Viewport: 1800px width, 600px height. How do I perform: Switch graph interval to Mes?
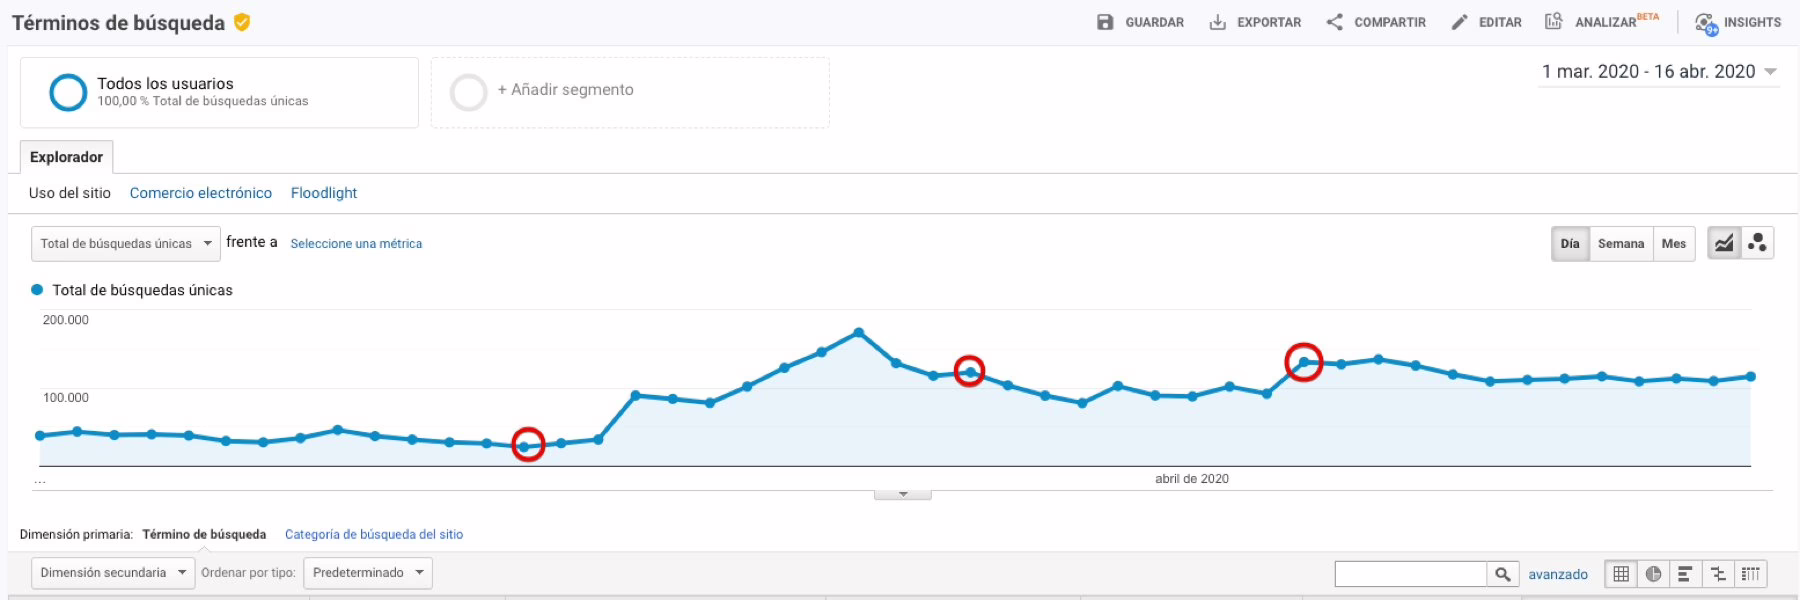tap(1673, 244)
